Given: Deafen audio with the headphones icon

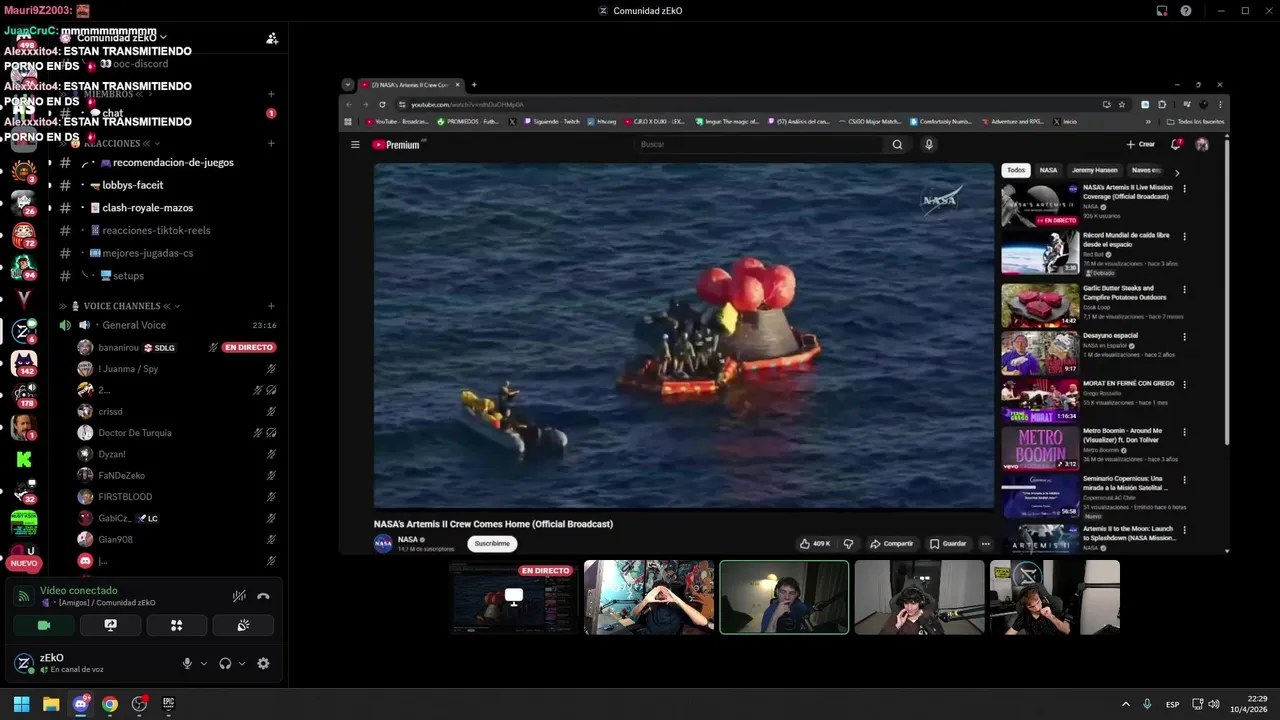Looking at the screenshot, I should pyautogui.click(x=225, y=663).
